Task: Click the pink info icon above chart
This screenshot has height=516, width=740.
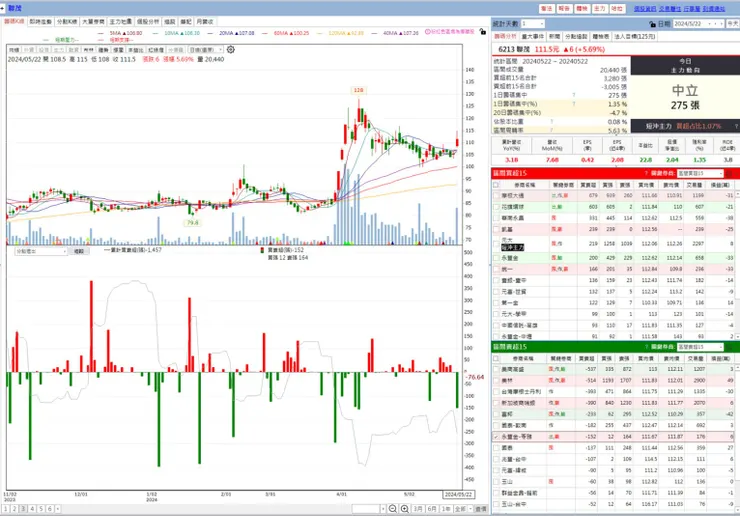Action: tap(428, 32)
